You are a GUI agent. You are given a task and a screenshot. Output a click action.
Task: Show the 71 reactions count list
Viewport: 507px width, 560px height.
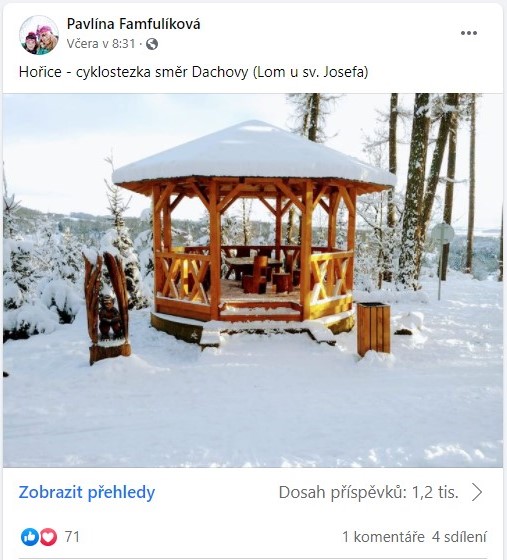[x=72, y=536]
